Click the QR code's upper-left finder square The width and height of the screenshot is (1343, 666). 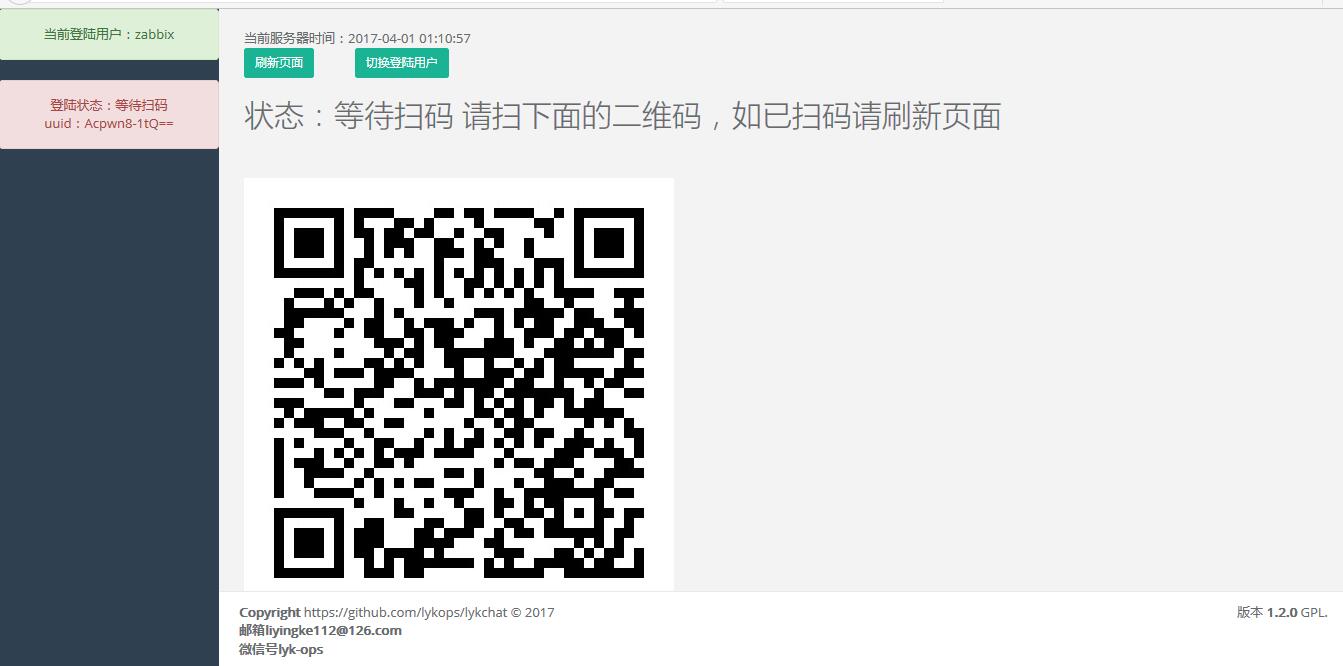click(x=309, y=243)
